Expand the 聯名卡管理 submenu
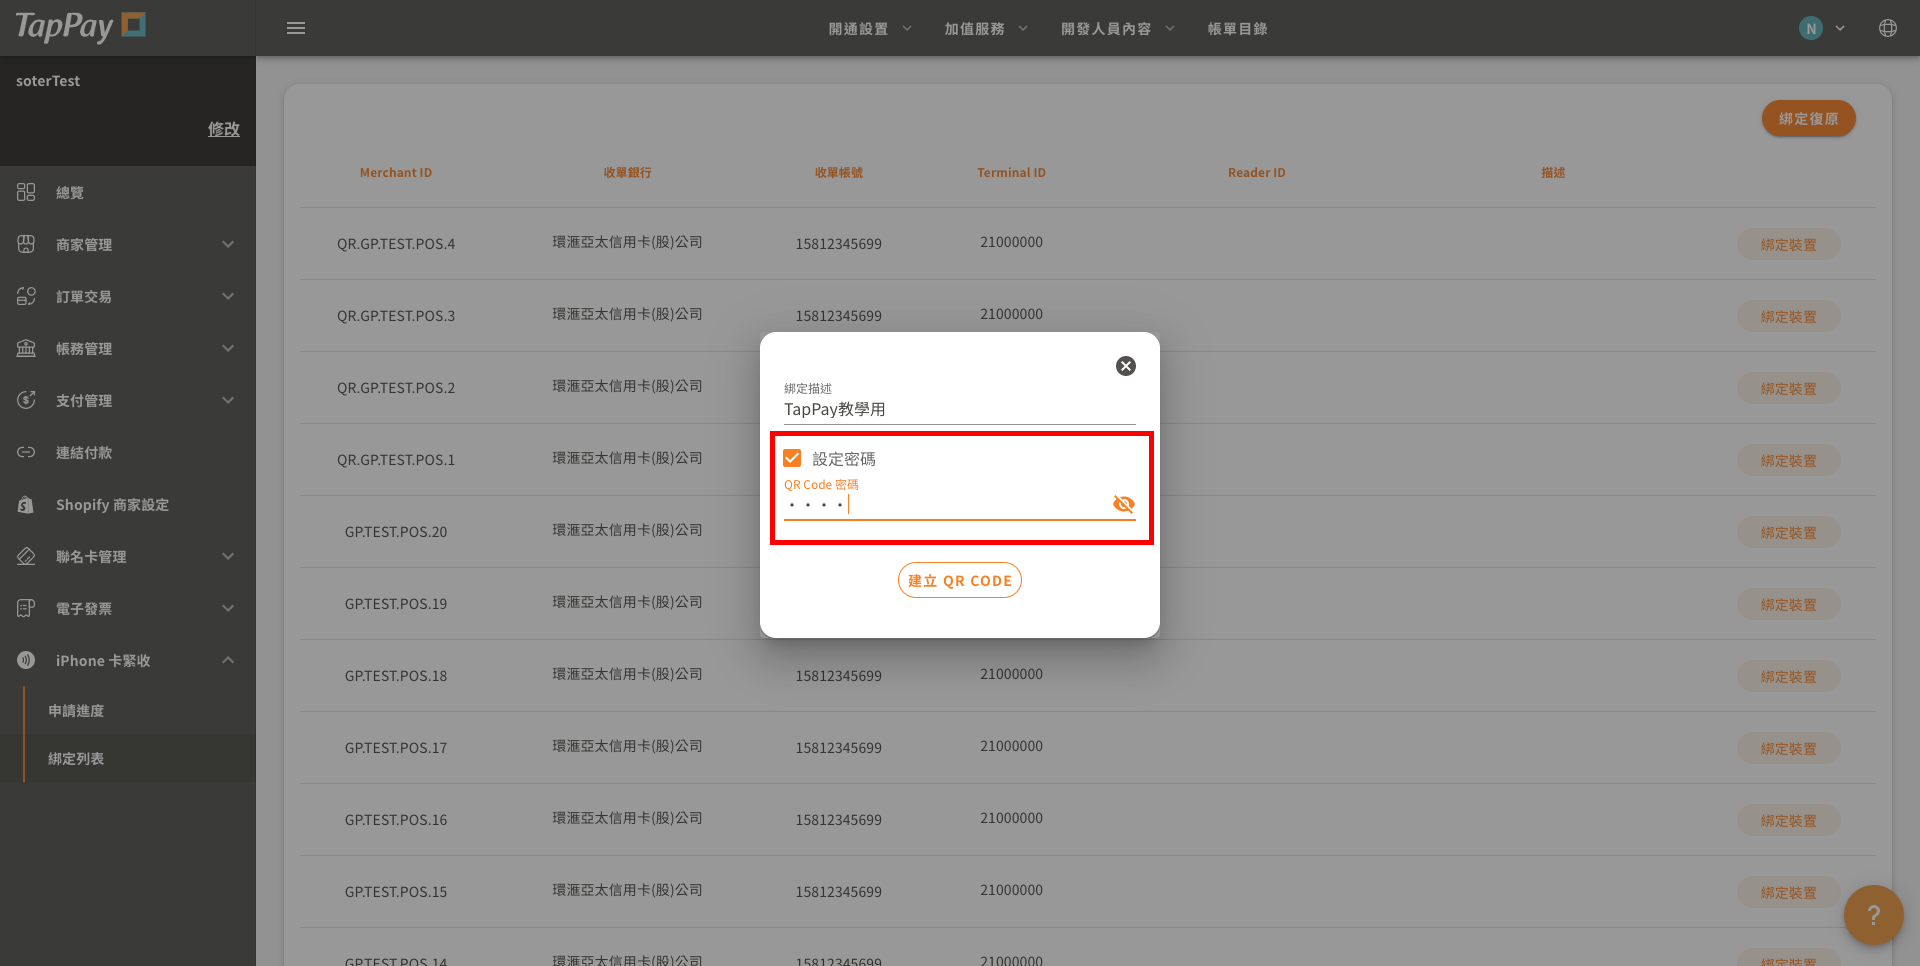1920x966 pixels. [x=228, y=556]
